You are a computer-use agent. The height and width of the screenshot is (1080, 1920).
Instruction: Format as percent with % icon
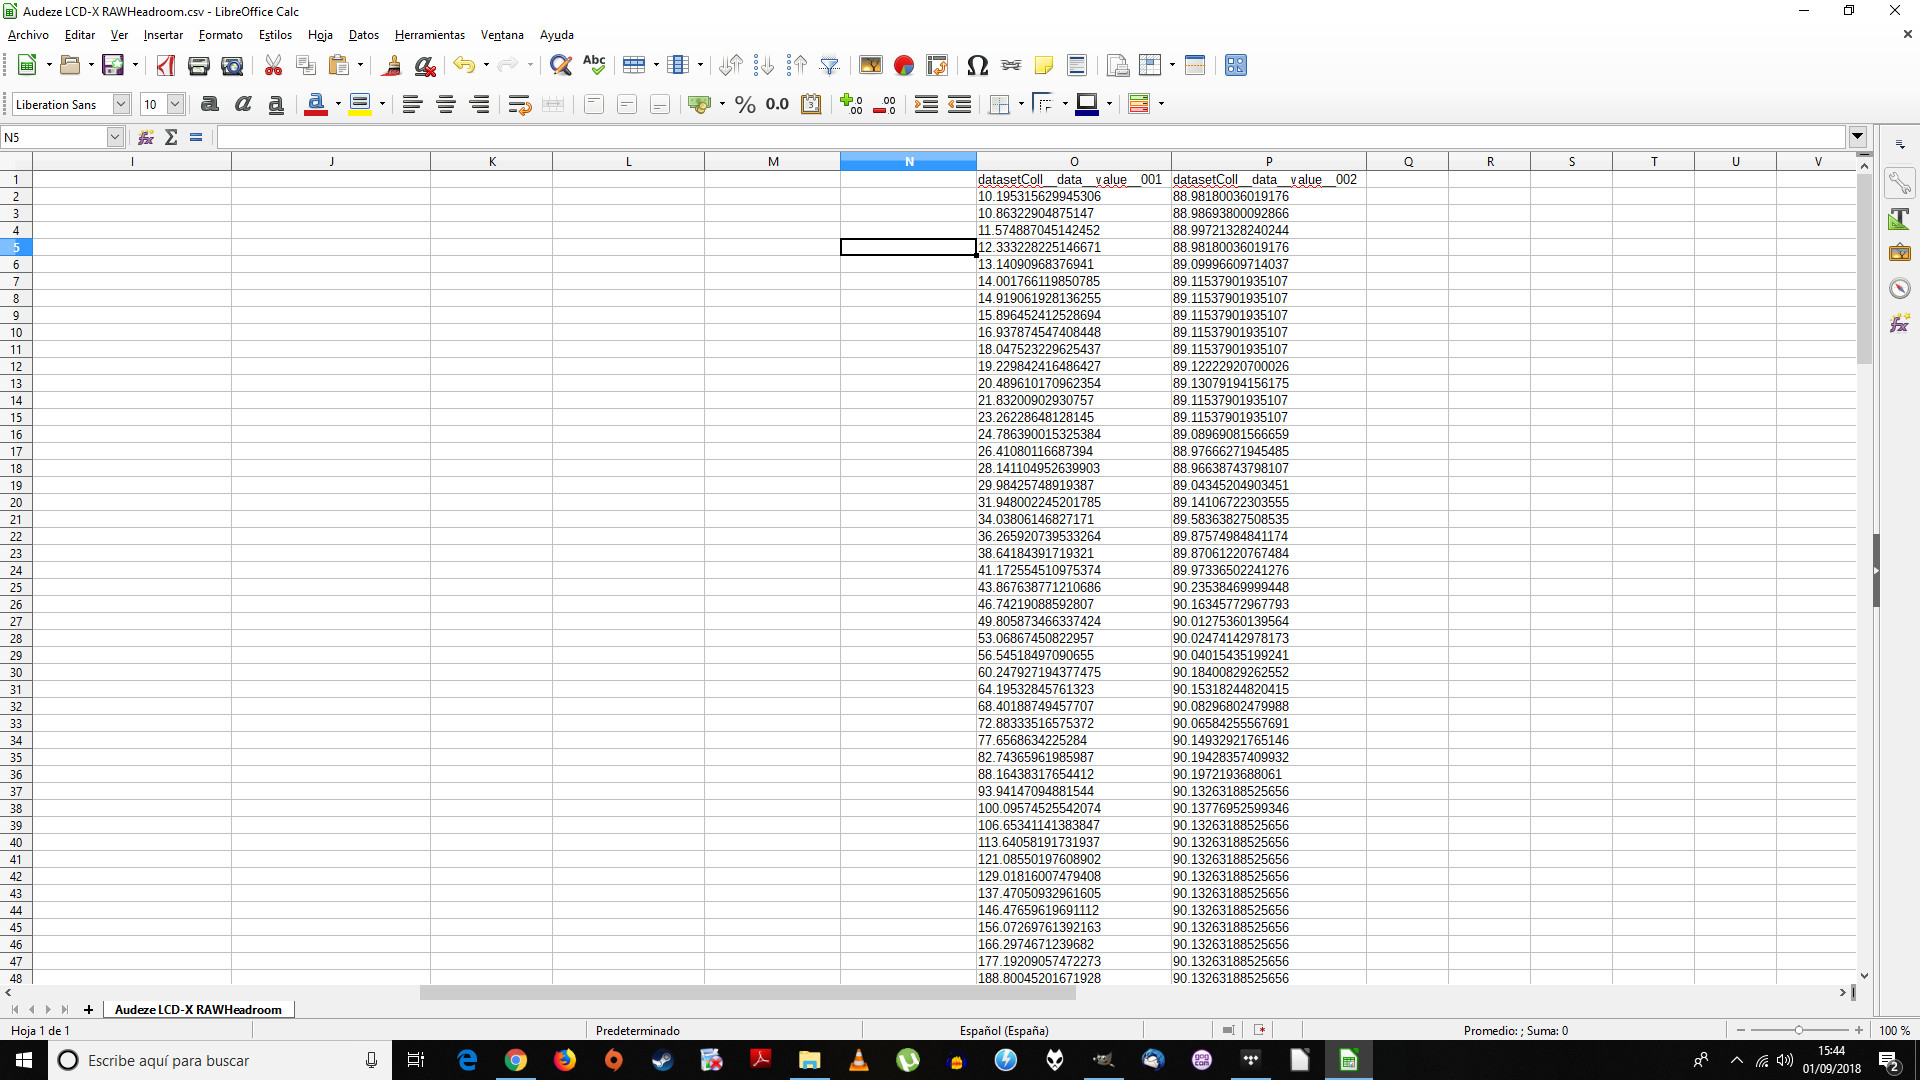pyautogui.click(x=745, y=104)
